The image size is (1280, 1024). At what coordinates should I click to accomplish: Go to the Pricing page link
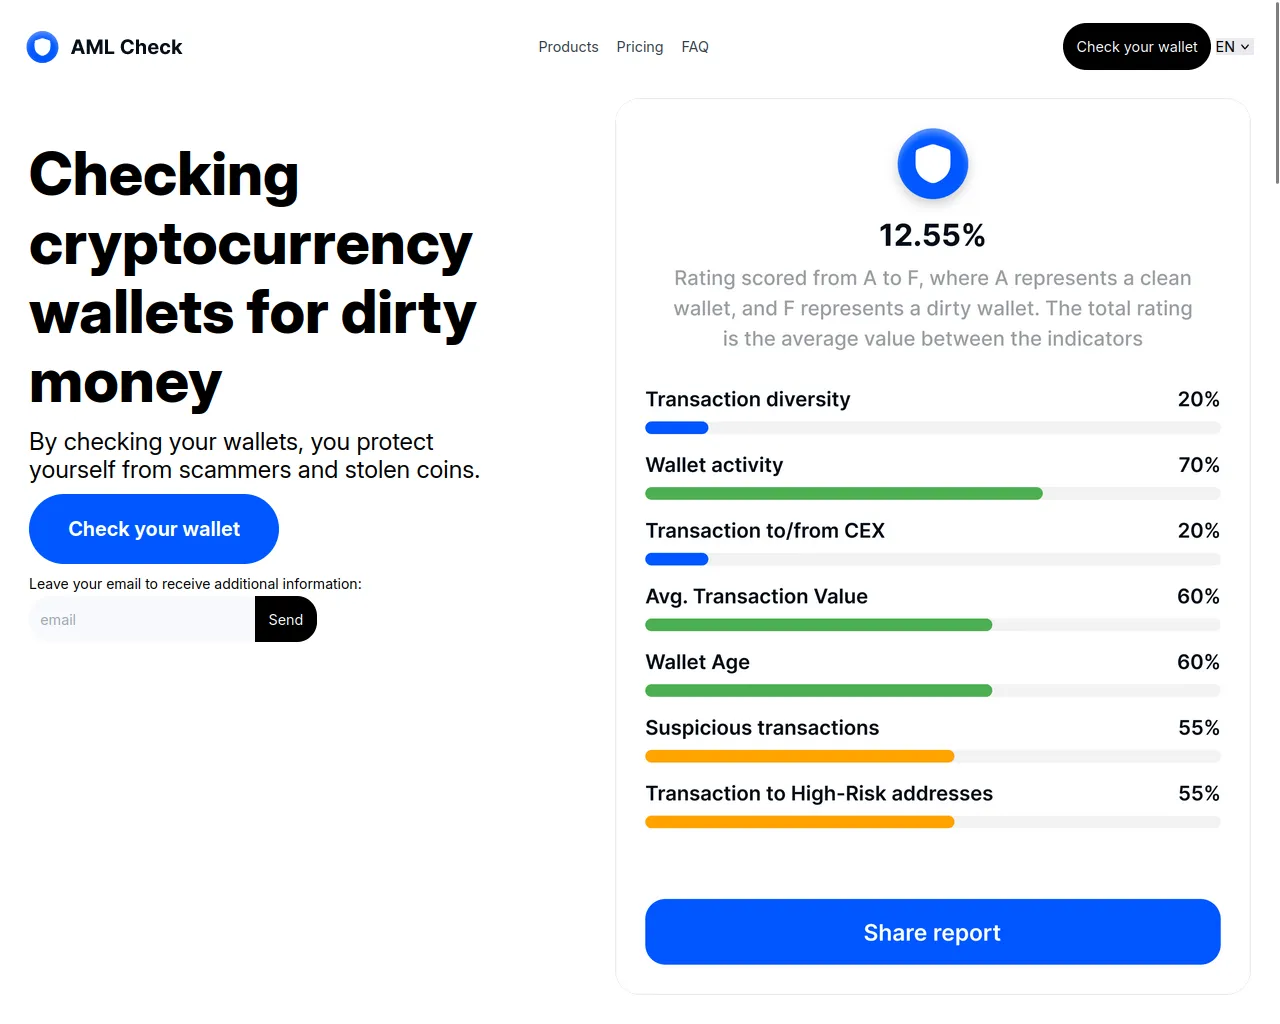[639, 47]
